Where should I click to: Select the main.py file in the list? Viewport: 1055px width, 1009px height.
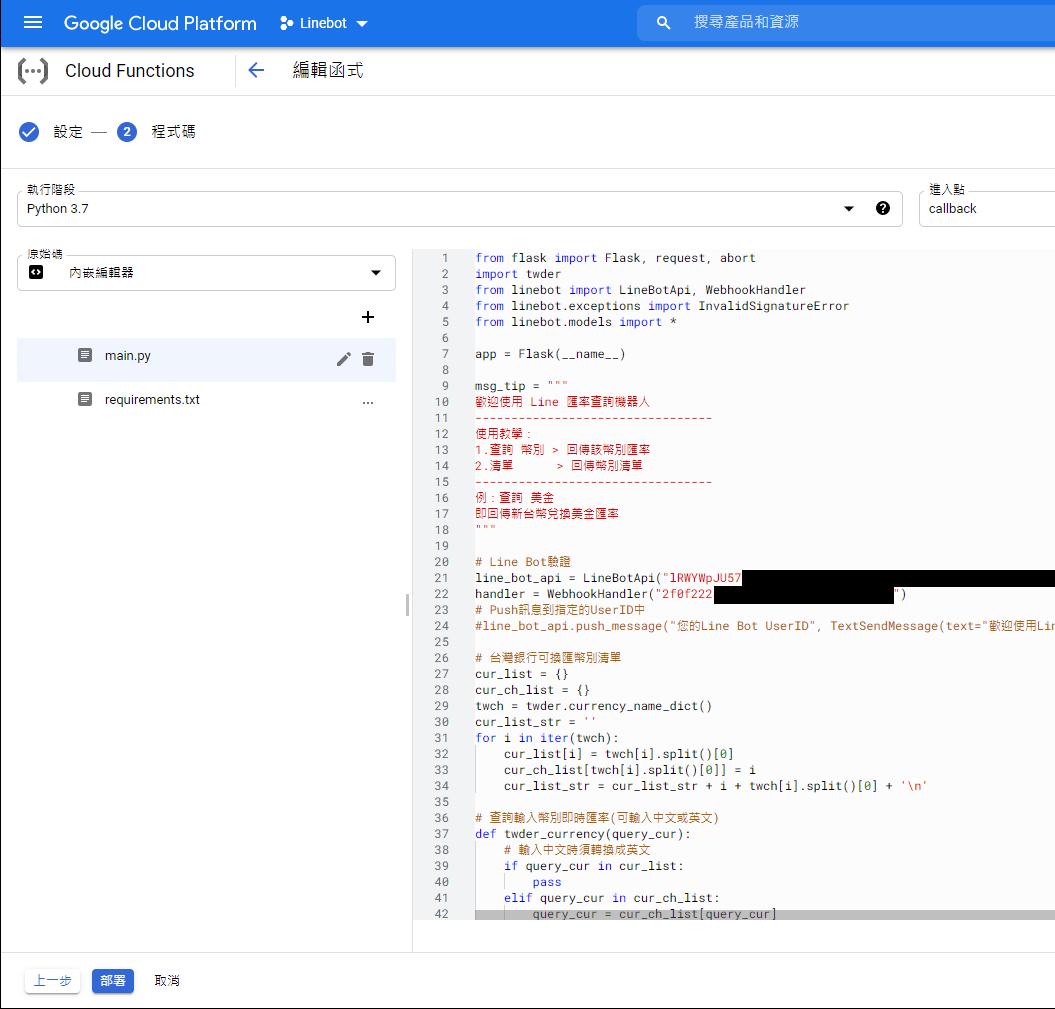click(x=206, y=359)
